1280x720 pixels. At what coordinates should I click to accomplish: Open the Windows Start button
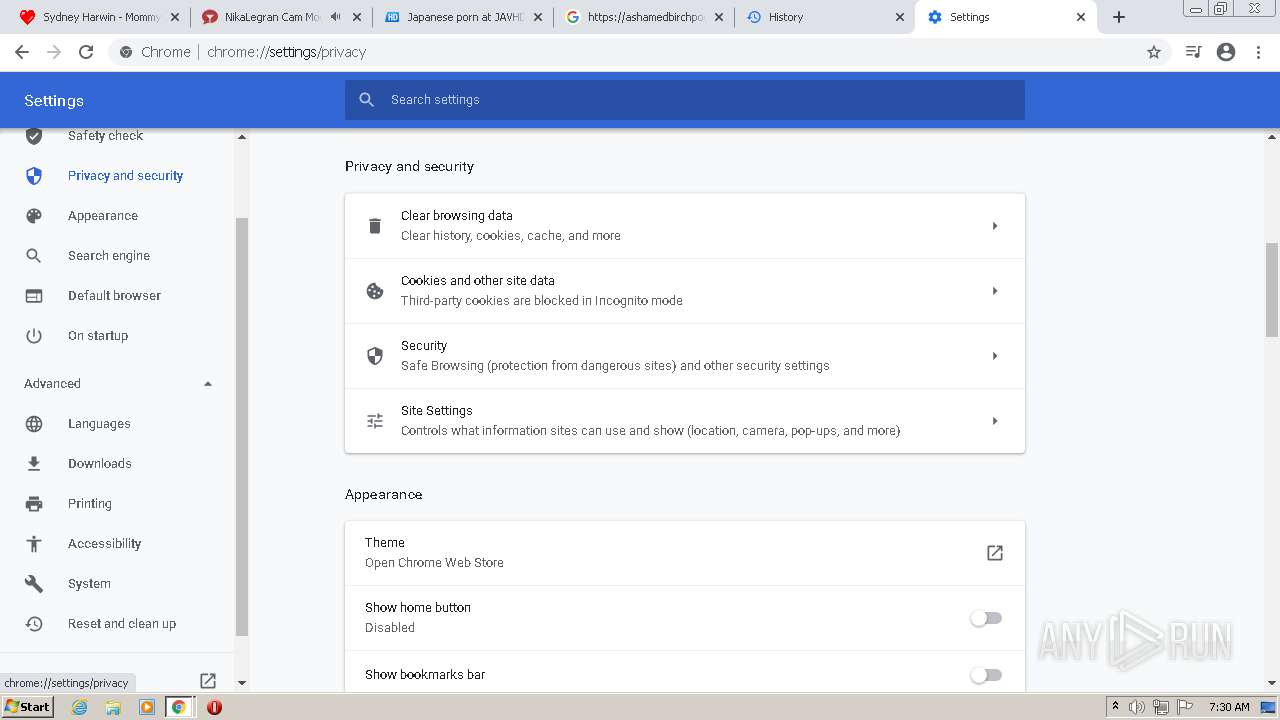coord(28,707)
